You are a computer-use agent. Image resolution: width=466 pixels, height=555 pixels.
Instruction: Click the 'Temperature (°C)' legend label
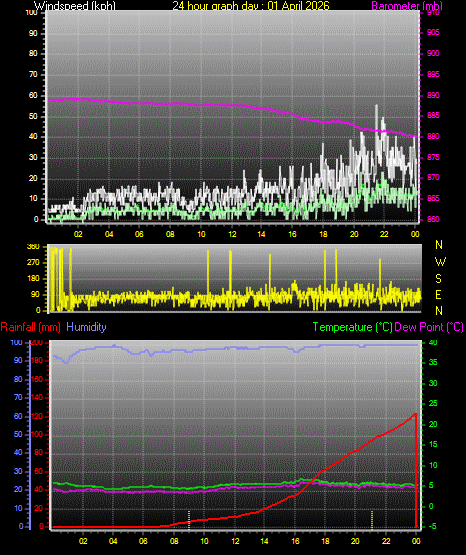[x=352, y=327]
